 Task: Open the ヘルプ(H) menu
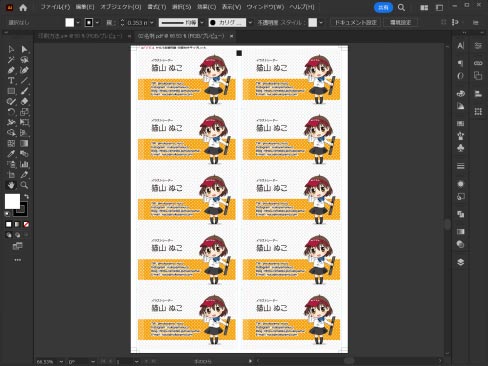[302, 7]
